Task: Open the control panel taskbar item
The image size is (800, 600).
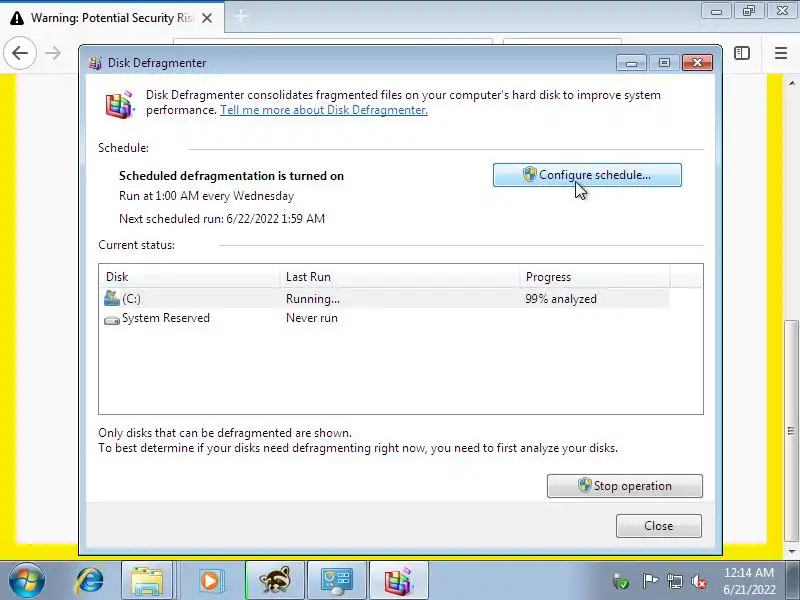Action: (x=337, y=581)
